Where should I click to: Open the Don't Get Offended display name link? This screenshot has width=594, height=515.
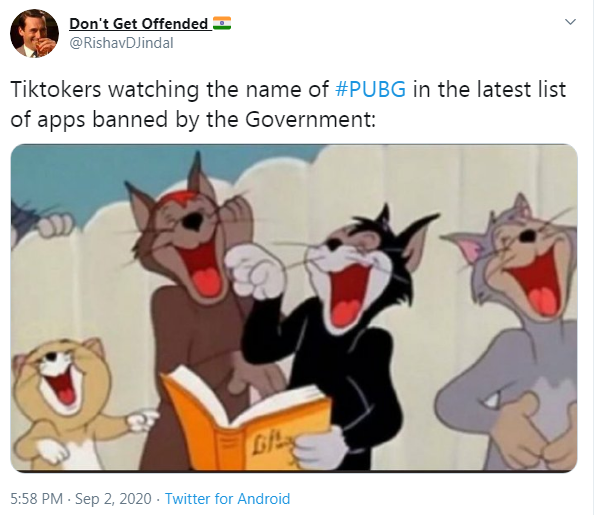tap(139, 24)
